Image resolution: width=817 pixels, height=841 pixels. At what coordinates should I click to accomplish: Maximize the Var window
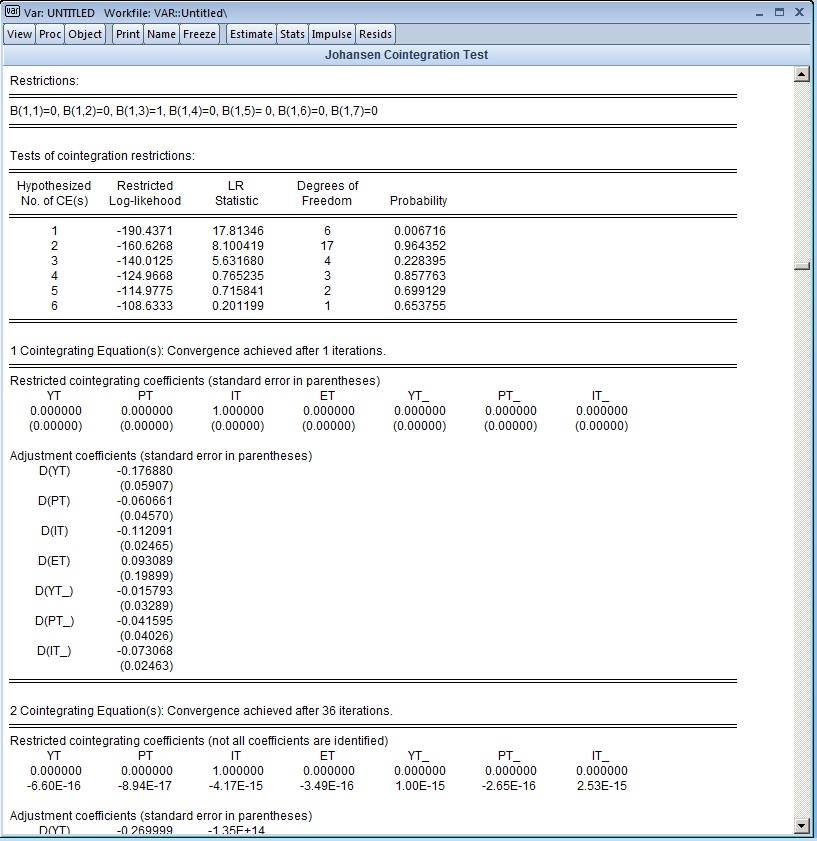pyautogui.click(x=779, y=12)
